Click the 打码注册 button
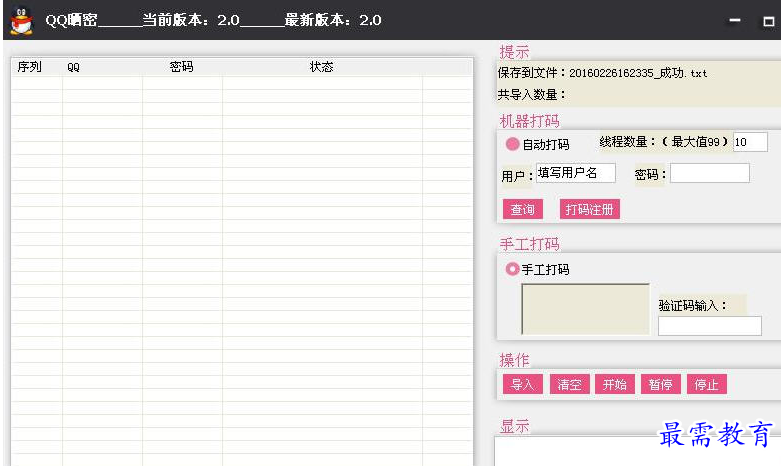This screenshot has height=466, width=781. coord(589,209)
